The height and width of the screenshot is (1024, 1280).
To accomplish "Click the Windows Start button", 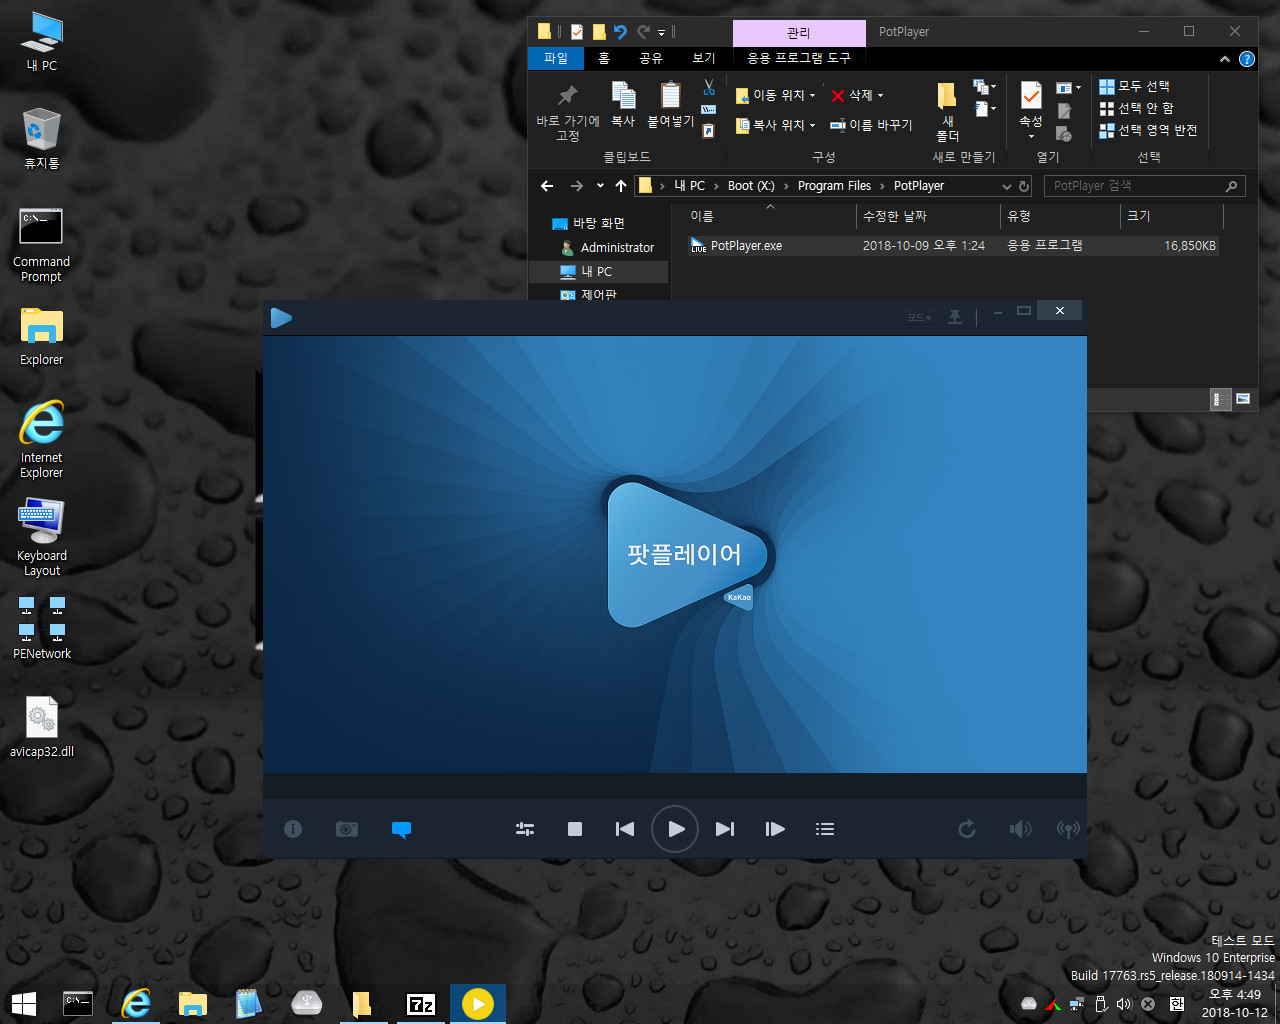I will click(24, 1003).
